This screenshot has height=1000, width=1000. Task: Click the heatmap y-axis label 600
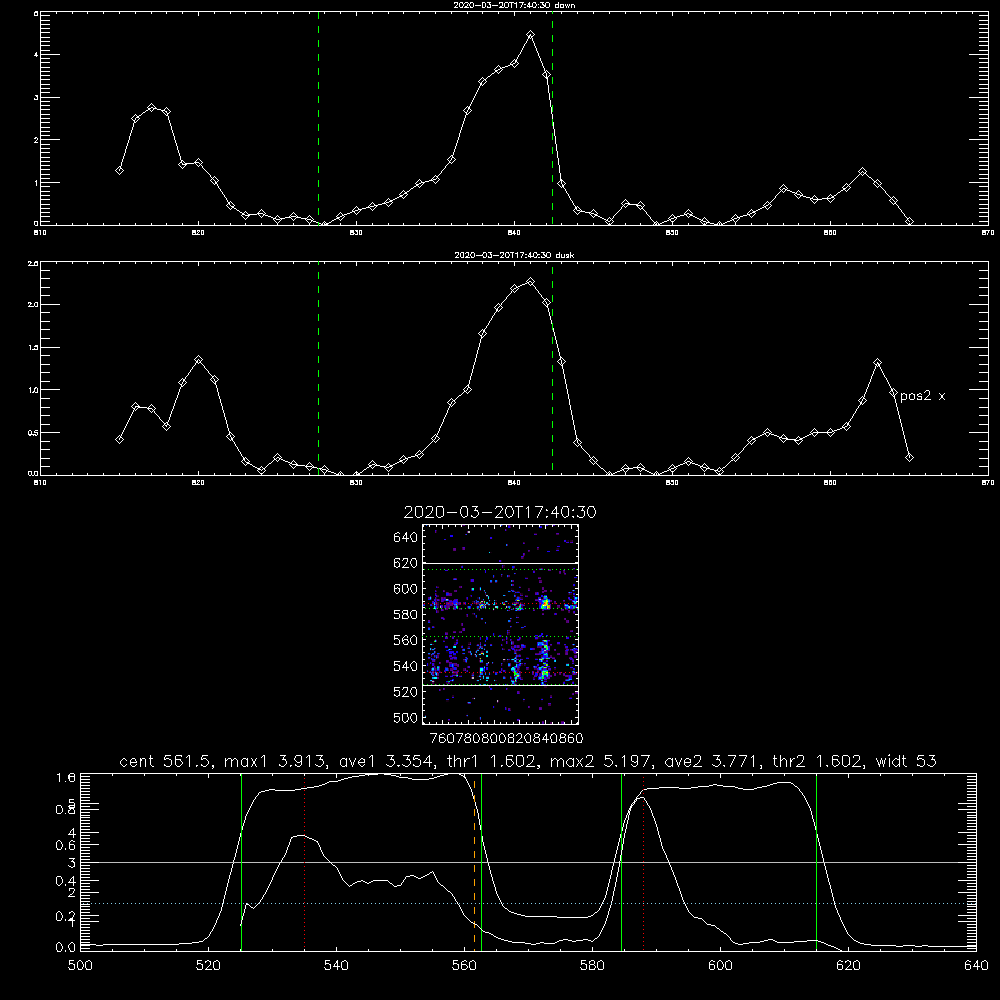click(x=406, y=589)
